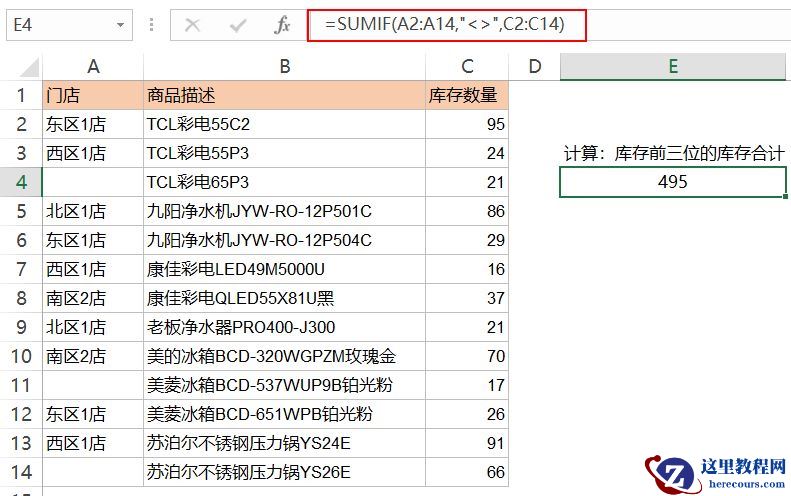Click cell 九阳净水机JYW-RO-12P504C

tap(285, 240)
